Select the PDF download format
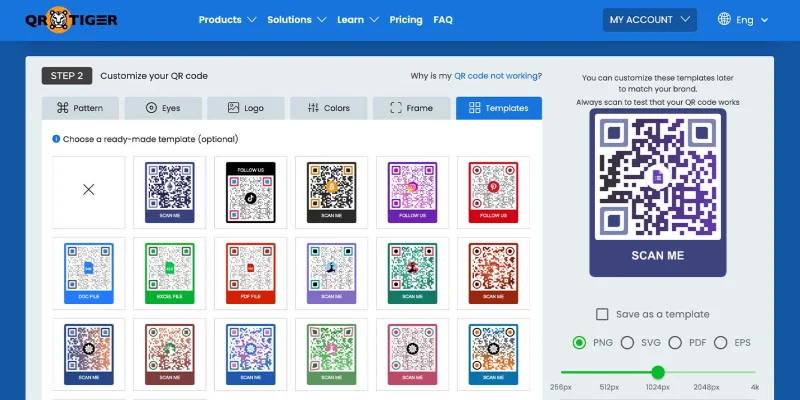800x400 pixels. coord(675,342)
